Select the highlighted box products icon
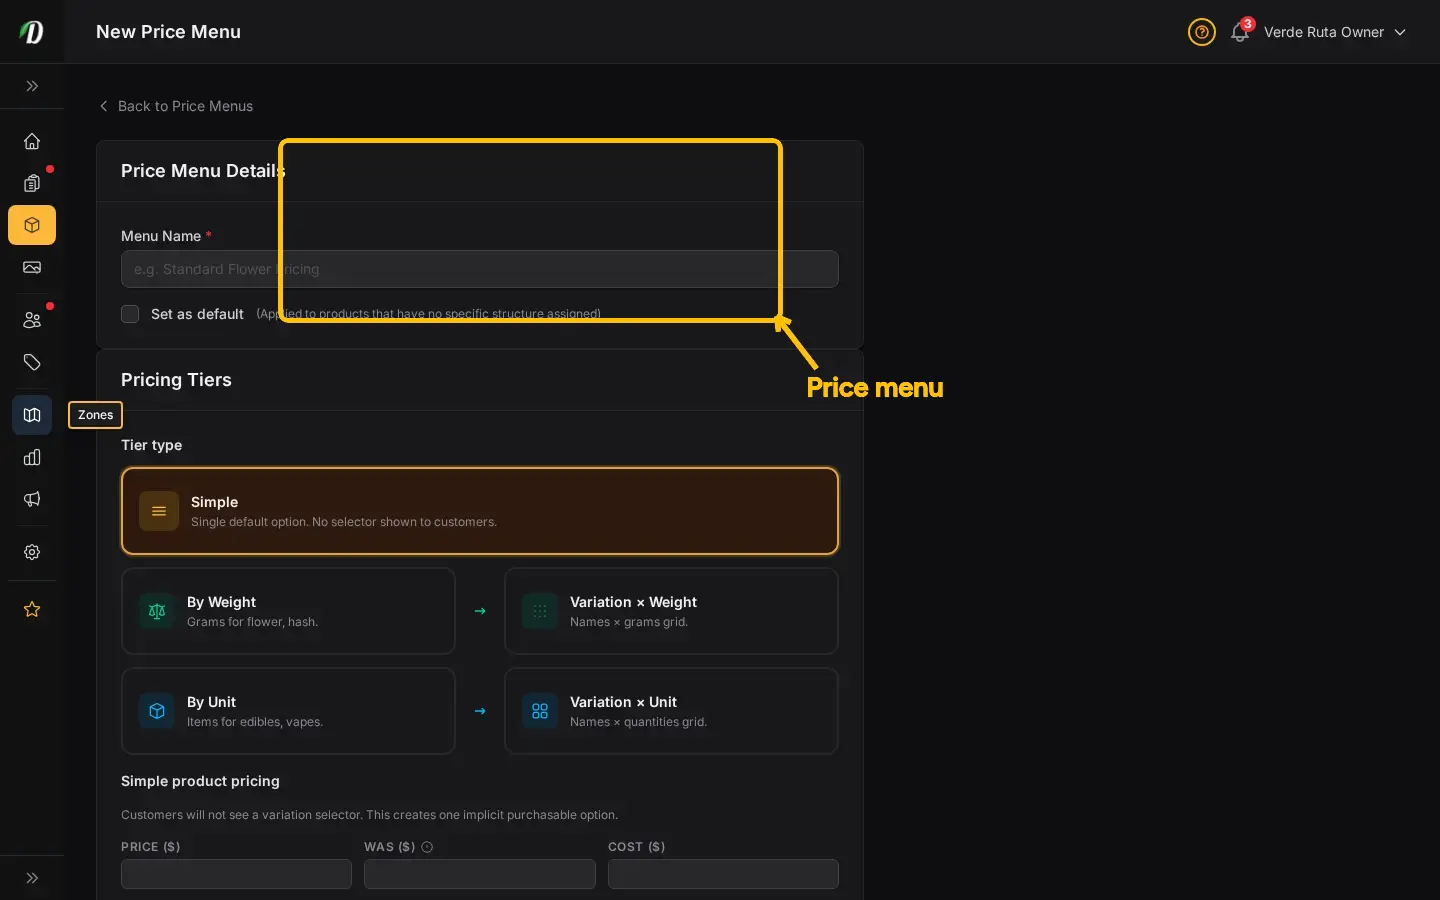The width and height of the screenshot is (1440, 900). (x=32, y=225)
